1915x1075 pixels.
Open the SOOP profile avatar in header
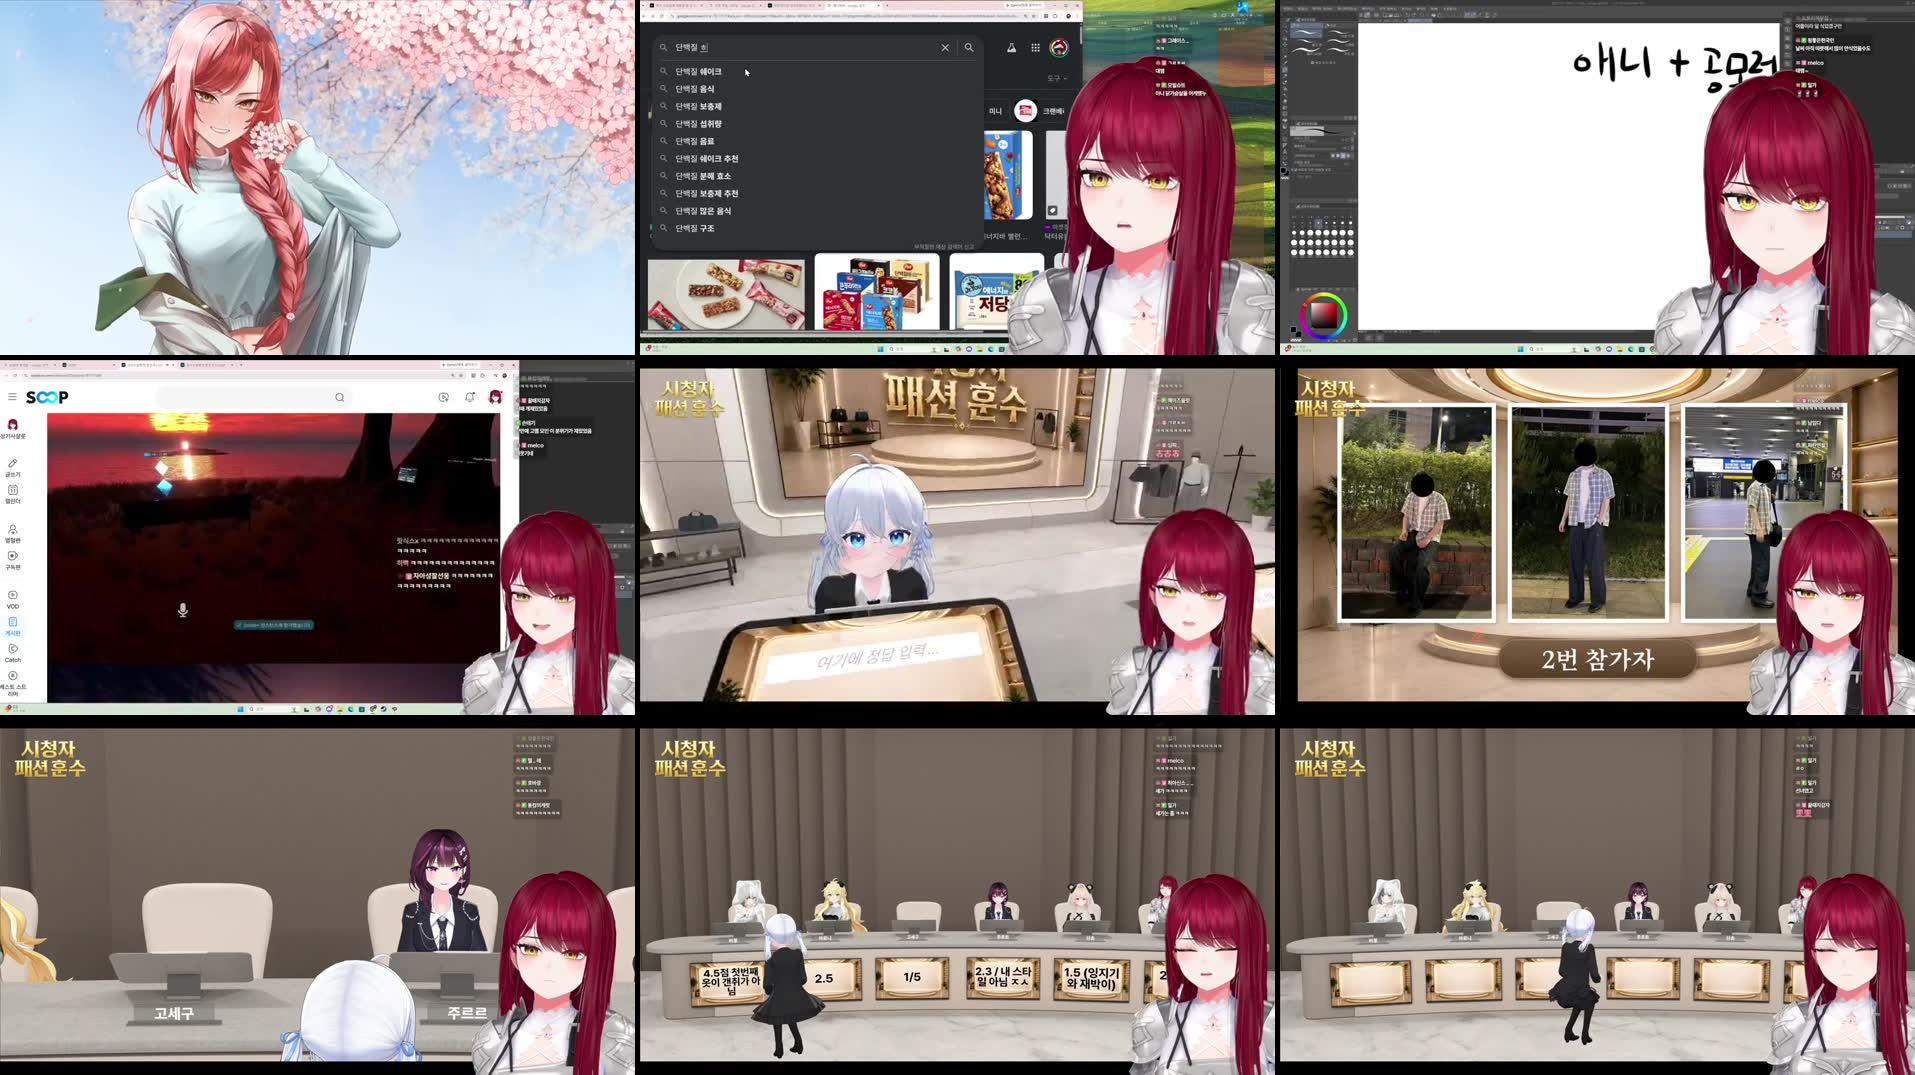(x=495, y=397)
